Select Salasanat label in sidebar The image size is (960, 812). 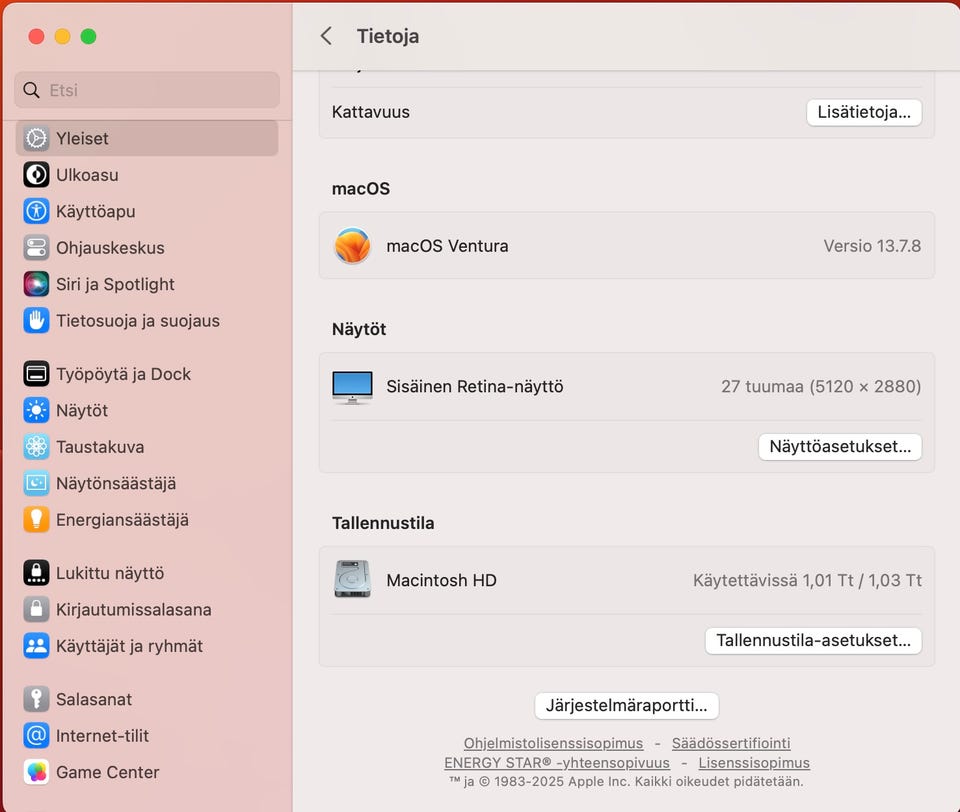click(94, 699)
